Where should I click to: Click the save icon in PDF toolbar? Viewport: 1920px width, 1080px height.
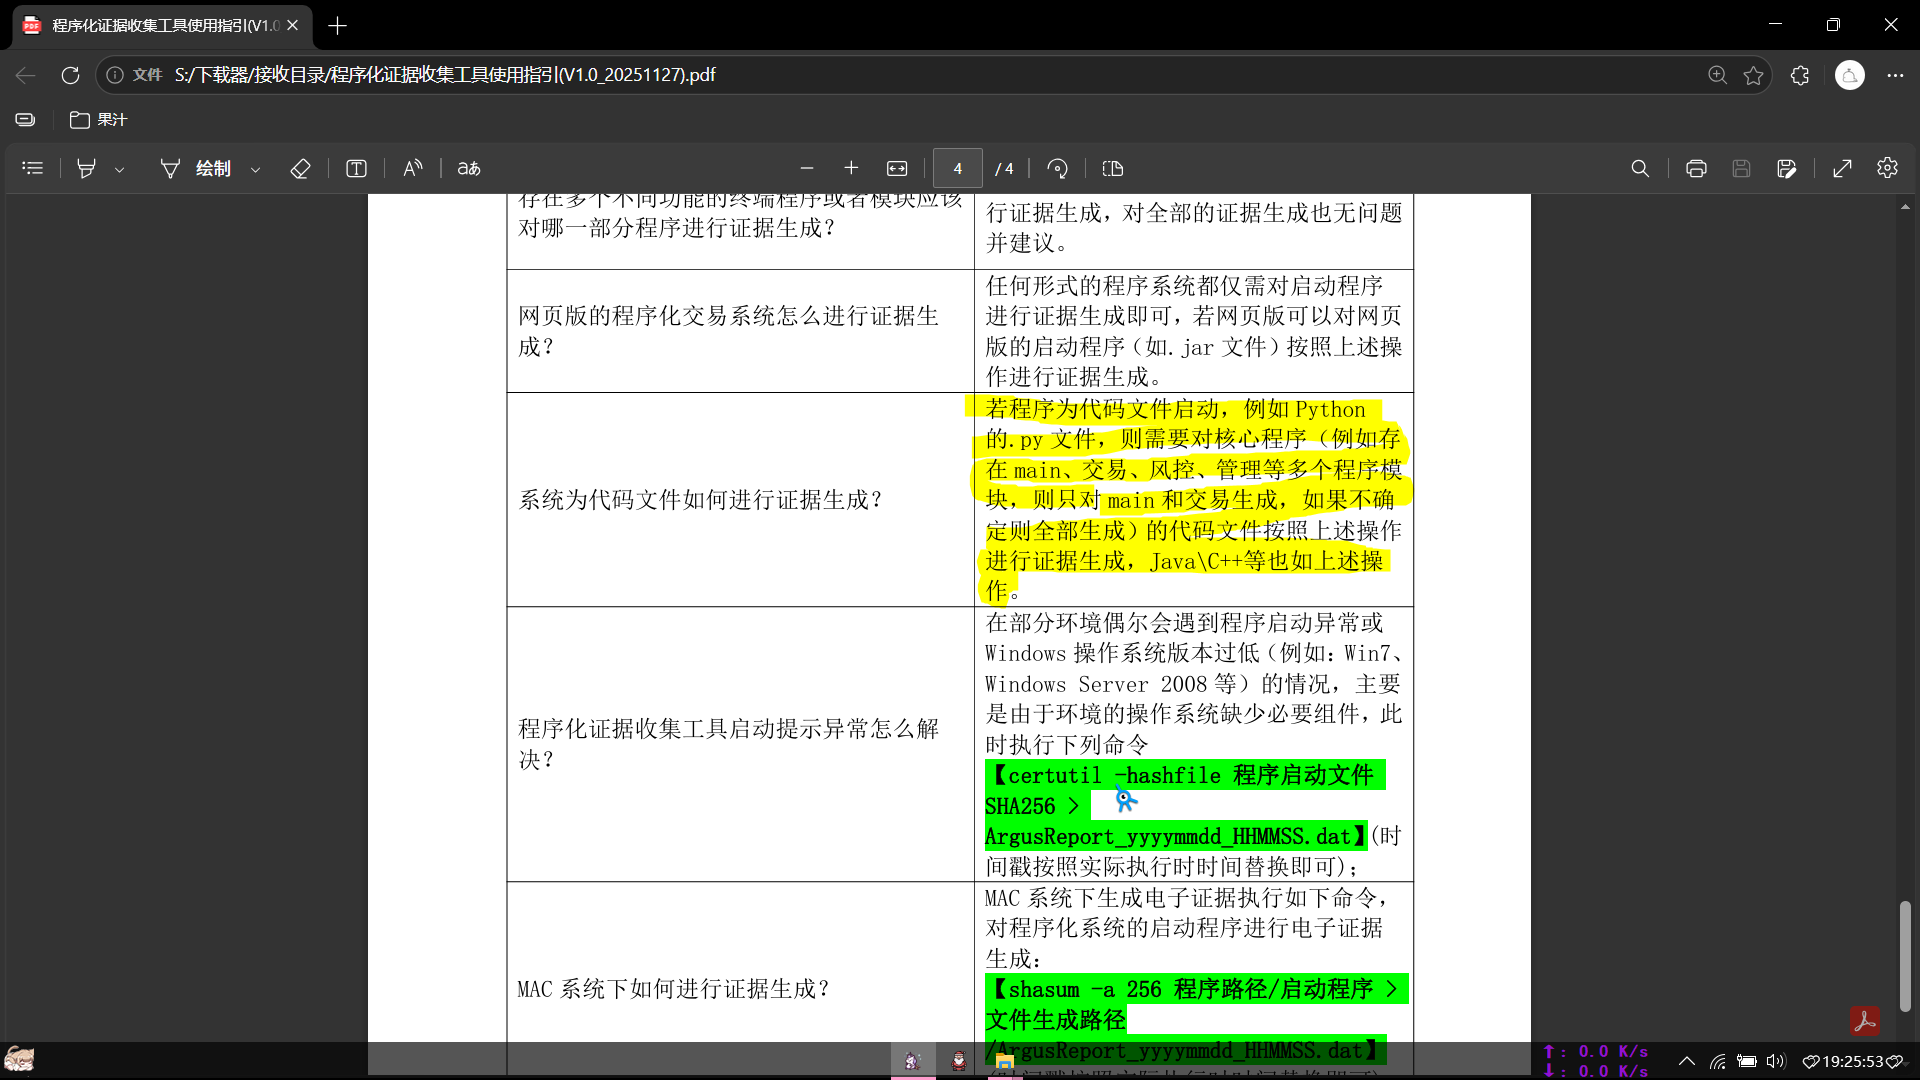pyautogui.click(x=1741, y=168)
